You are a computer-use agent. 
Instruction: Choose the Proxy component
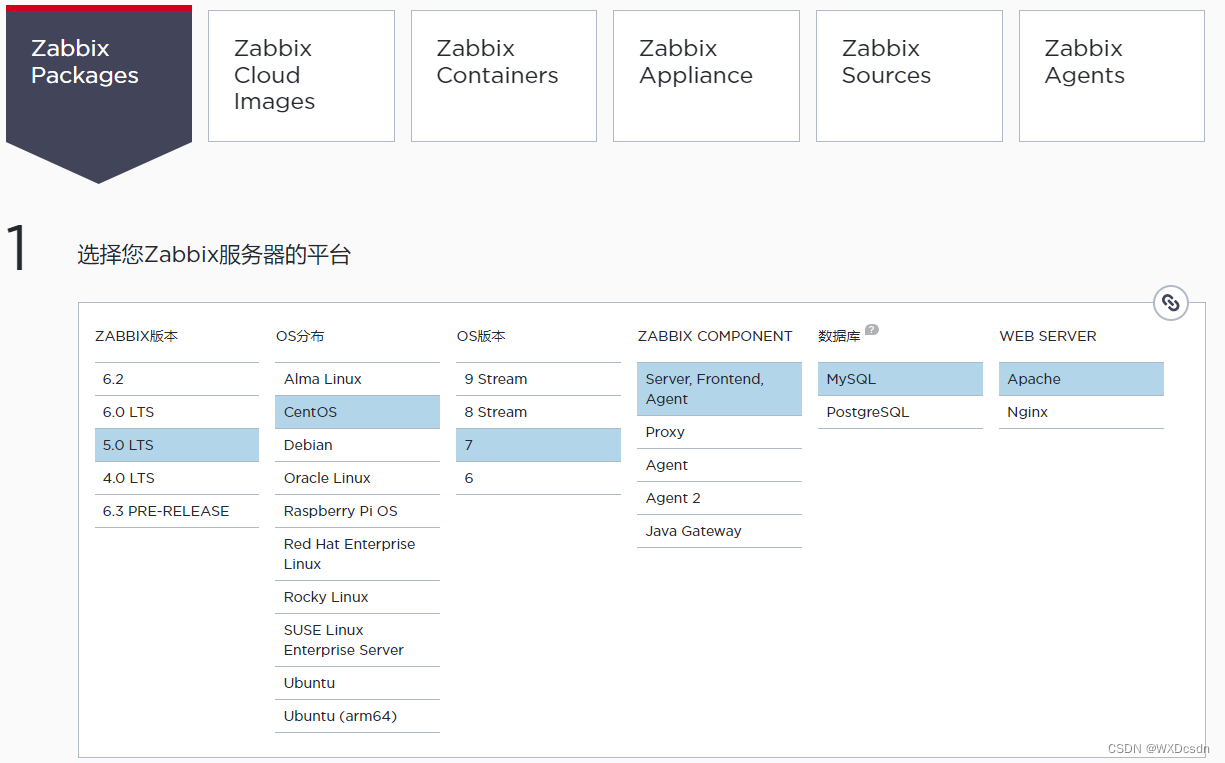click(x=719, y=431)
